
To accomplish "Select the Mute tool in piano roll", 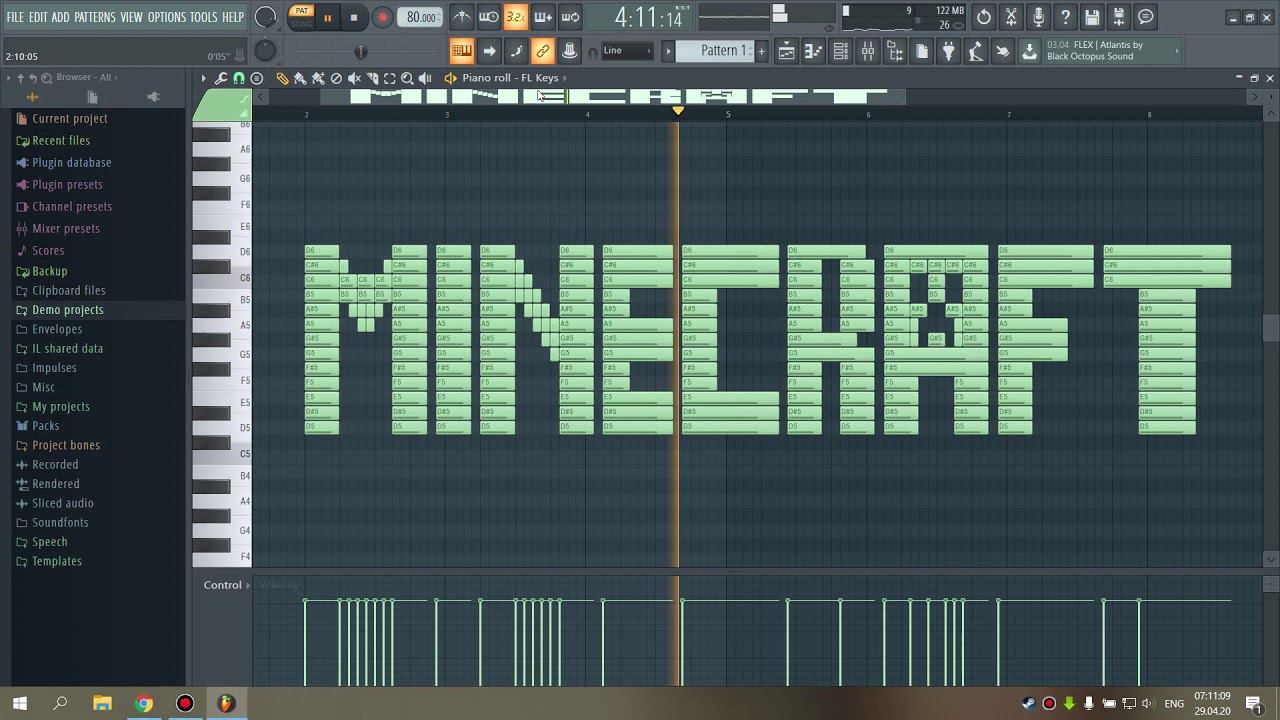I will pyautogui.click(x=354, y=78).
